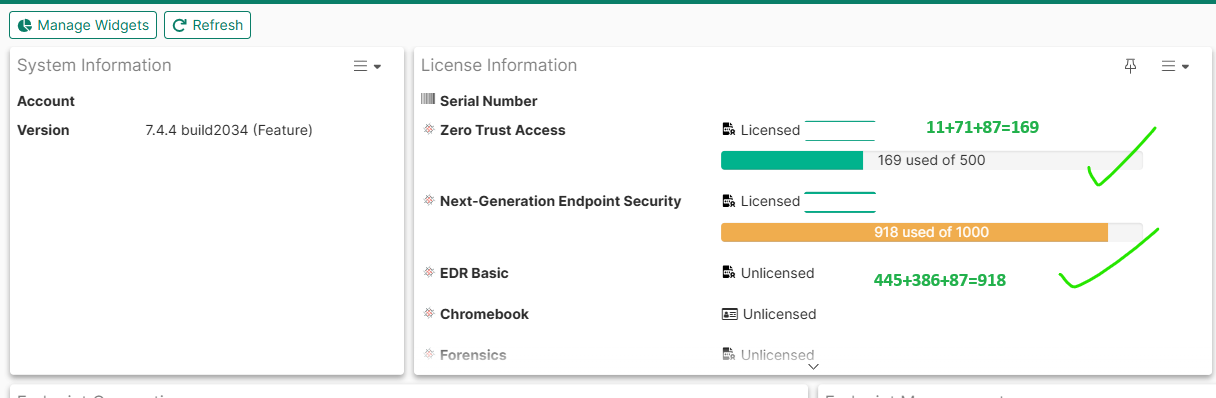Click the System Information widget title
The width and height of the screenshot is (1216, 398).
click(94, 65)
